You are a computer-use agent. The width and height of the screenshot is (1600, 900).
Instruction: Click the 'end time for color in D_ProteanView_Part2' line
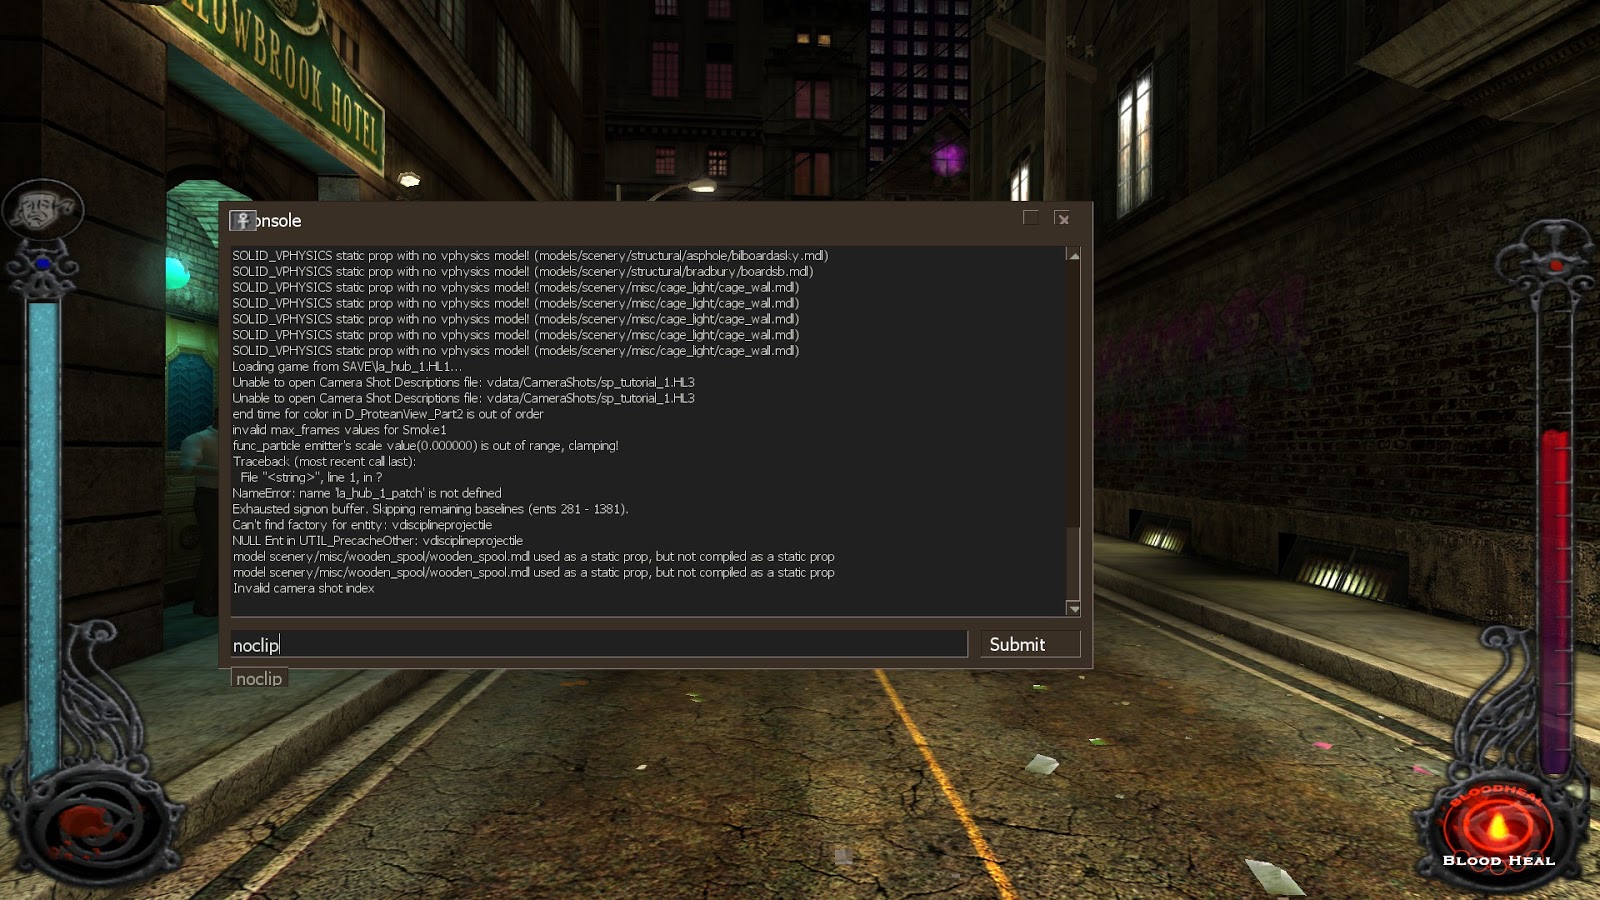click(x=388, y=414)
